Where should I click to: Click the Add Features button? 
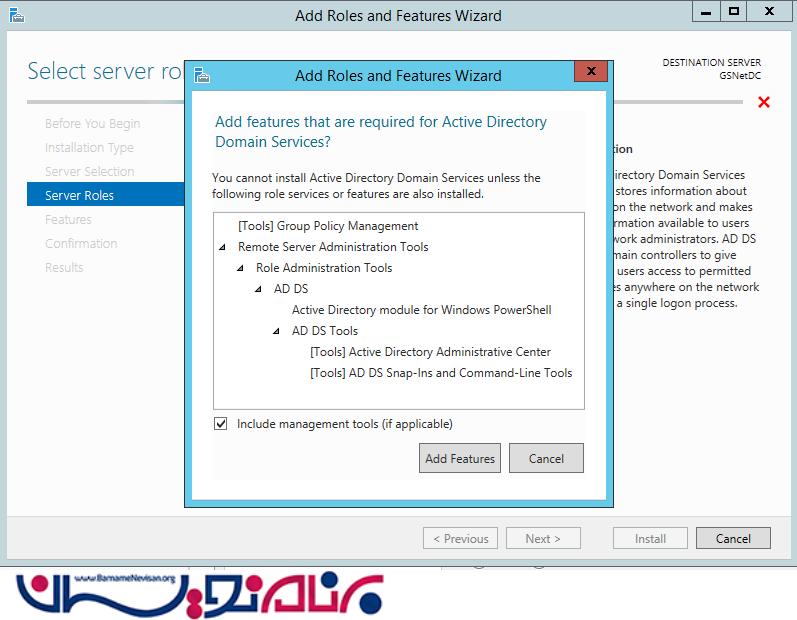click(x=459, y=458)
